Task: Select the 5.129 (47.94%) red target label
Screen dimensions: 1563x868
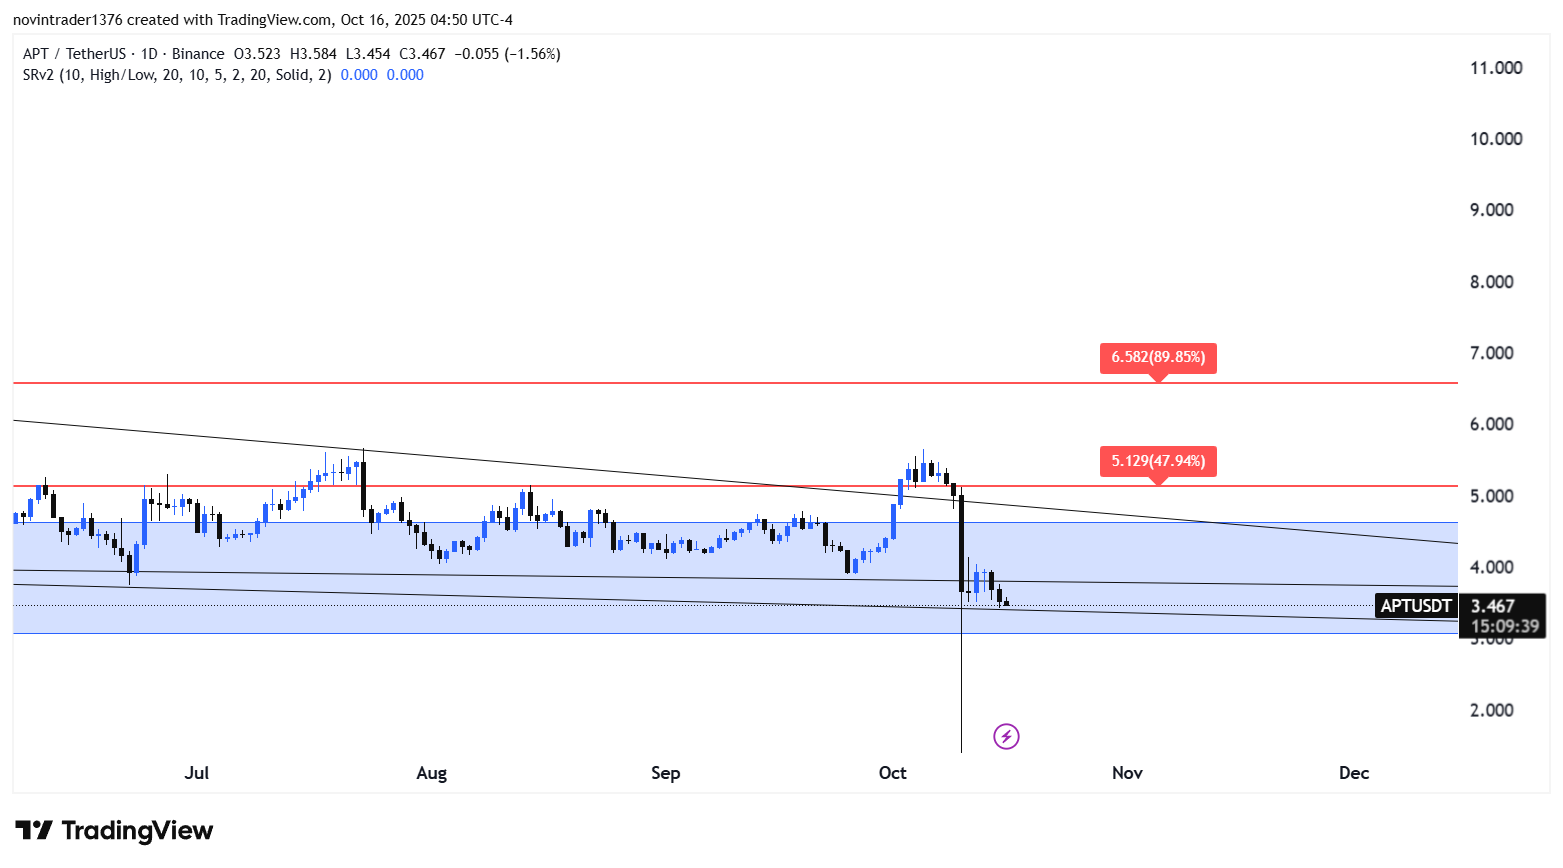Action: [1158, 461]
